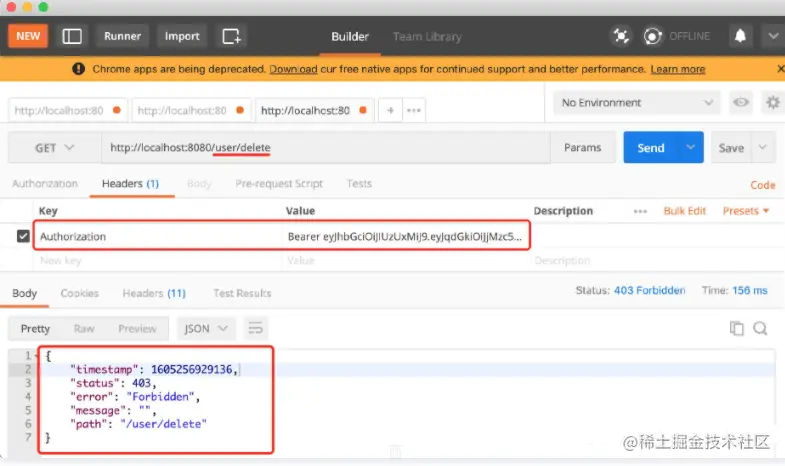Click the empty header Value field

tap(406, 260)
